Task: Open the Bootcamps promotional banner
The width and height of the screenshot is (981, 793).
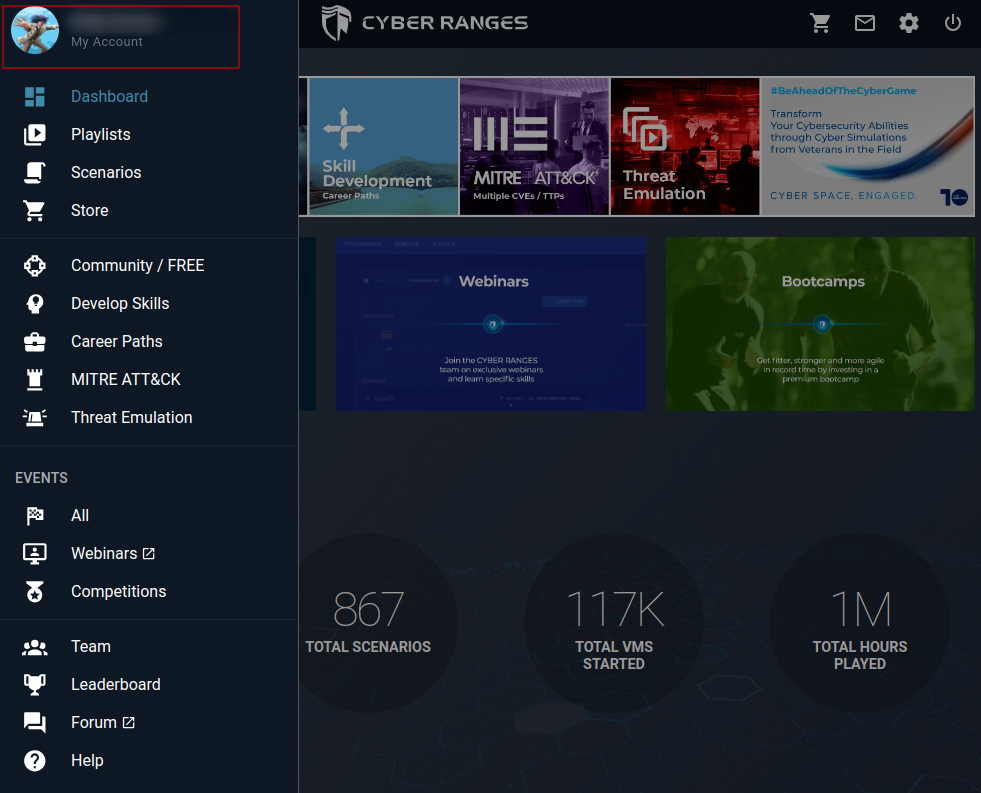Action: click(x=819, y=324)
